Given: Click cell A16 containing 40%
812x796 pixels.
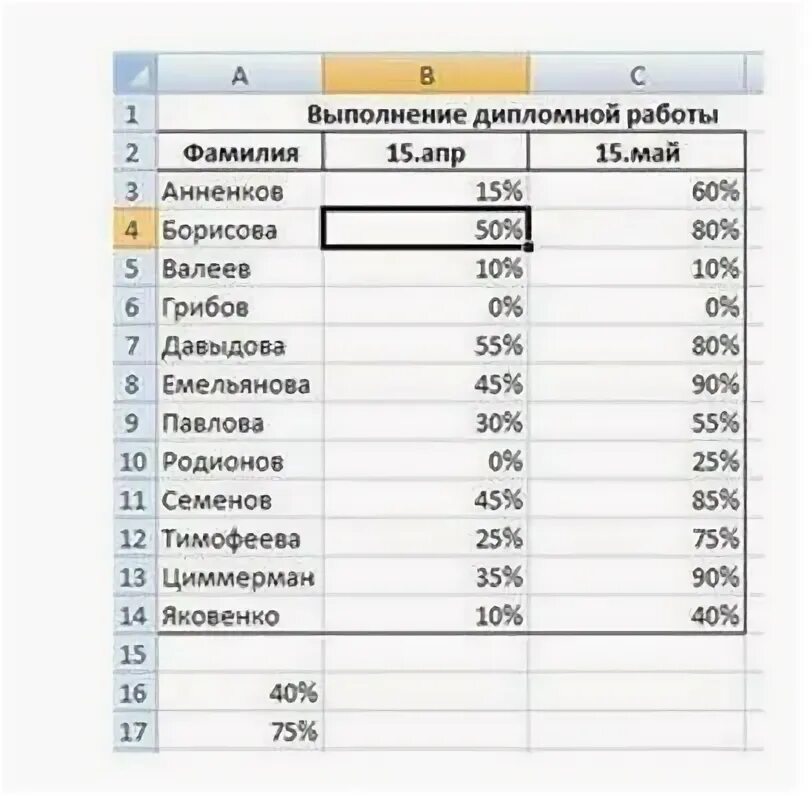Looking at the screenshot, I should click(239, 692).
